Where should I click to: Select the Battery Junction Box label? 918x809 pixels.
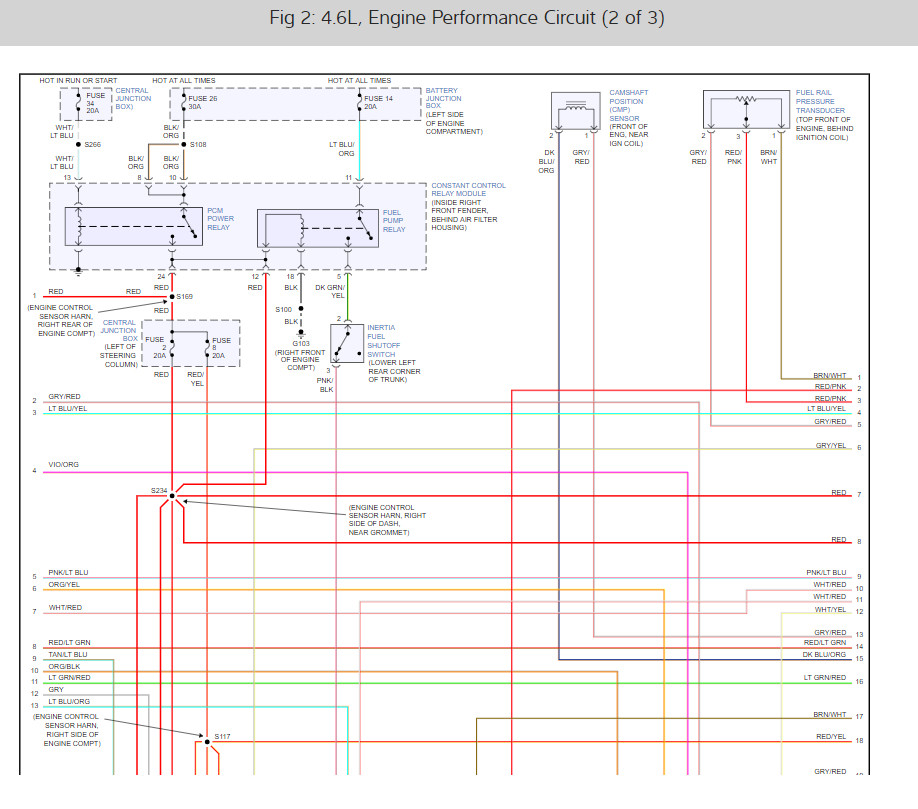point(443,98)
